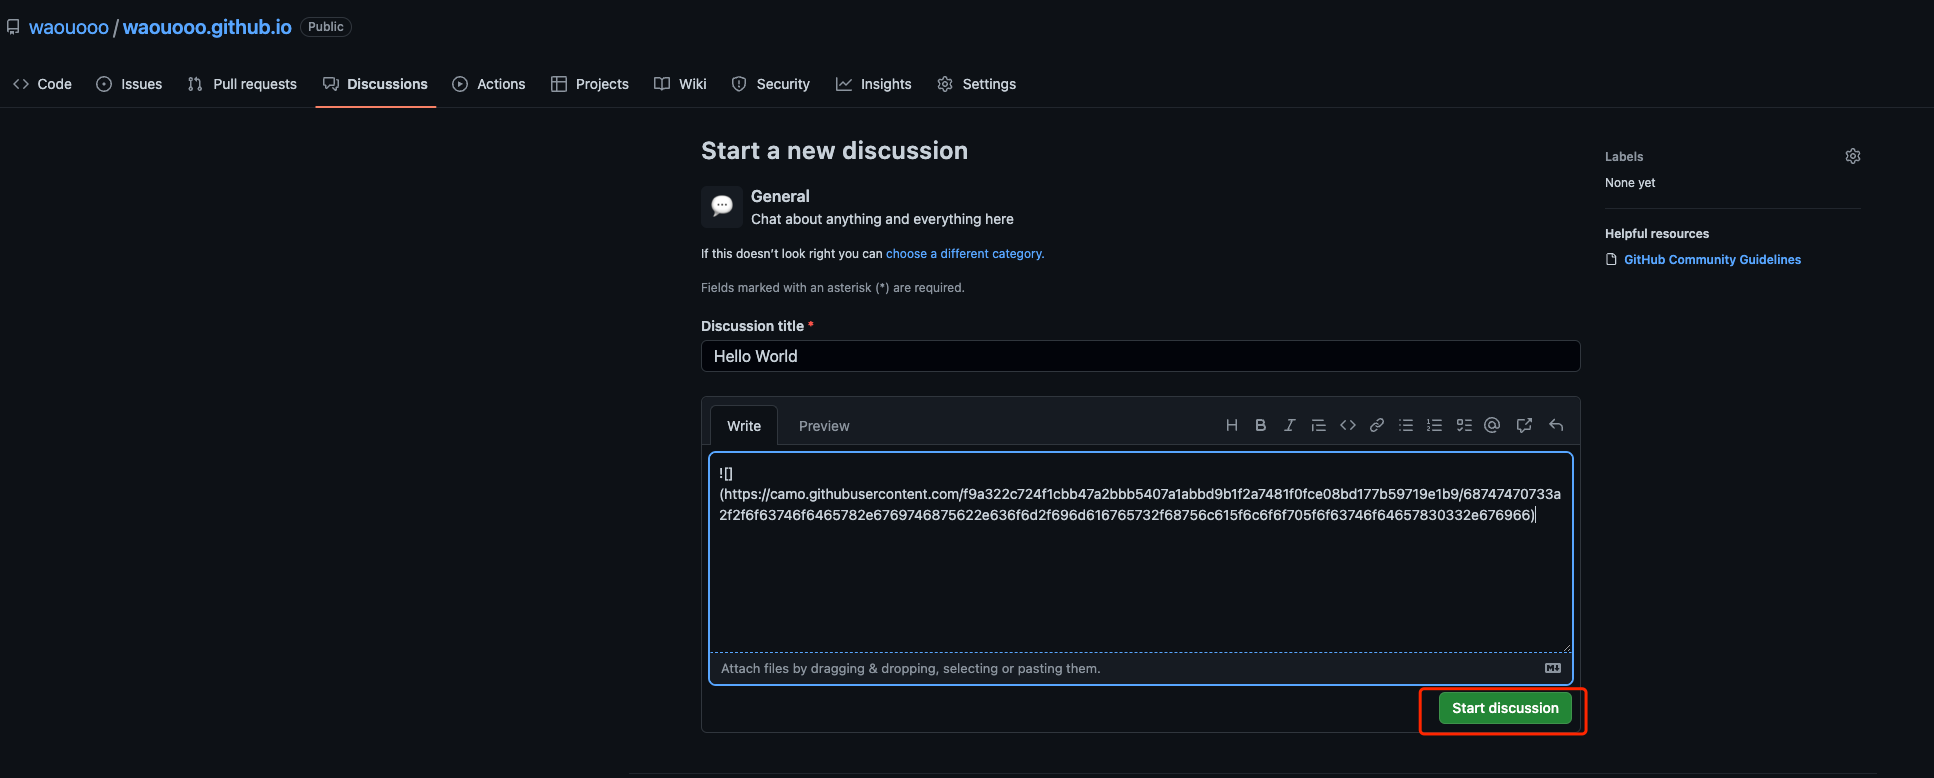The height and width of the screenshot is (778, 1934).
Task: Focus the discussion body text area
Action: (x=1141, y=552)
